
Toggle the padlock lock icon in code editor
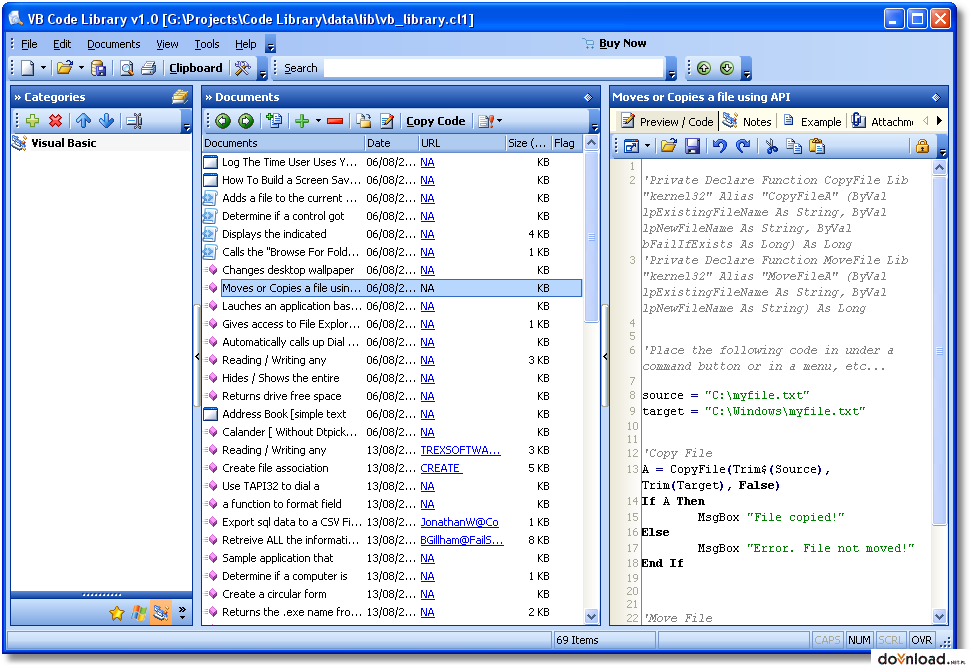922,146
